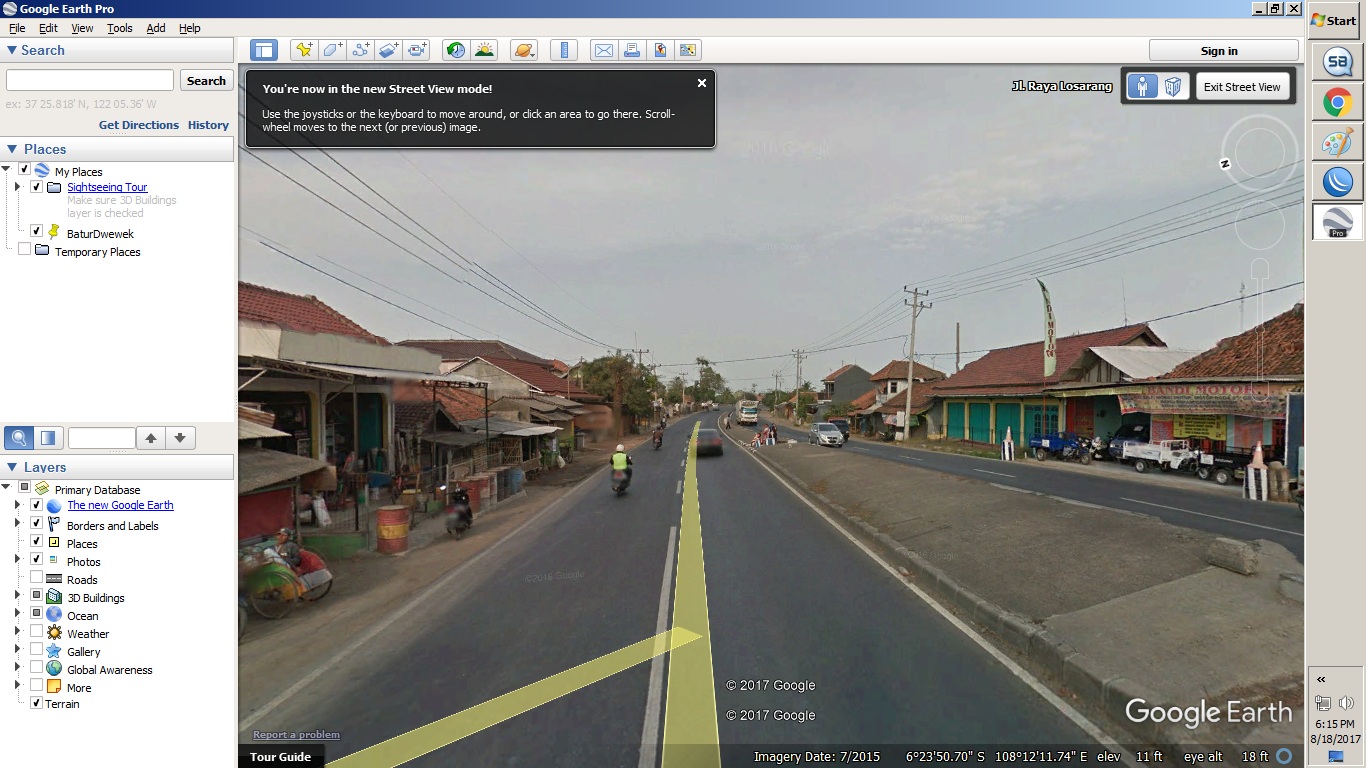Screen dimensions: 1366x768
Task: Click the north compass look joystick
Action: 1259,153
